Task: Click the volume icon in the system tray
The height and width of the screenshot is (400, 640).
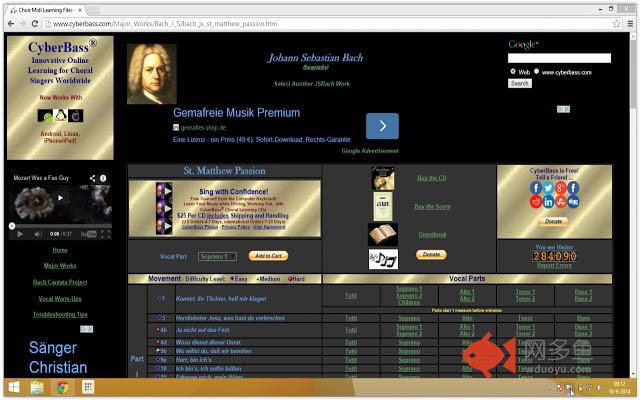Action: (599, 387)
